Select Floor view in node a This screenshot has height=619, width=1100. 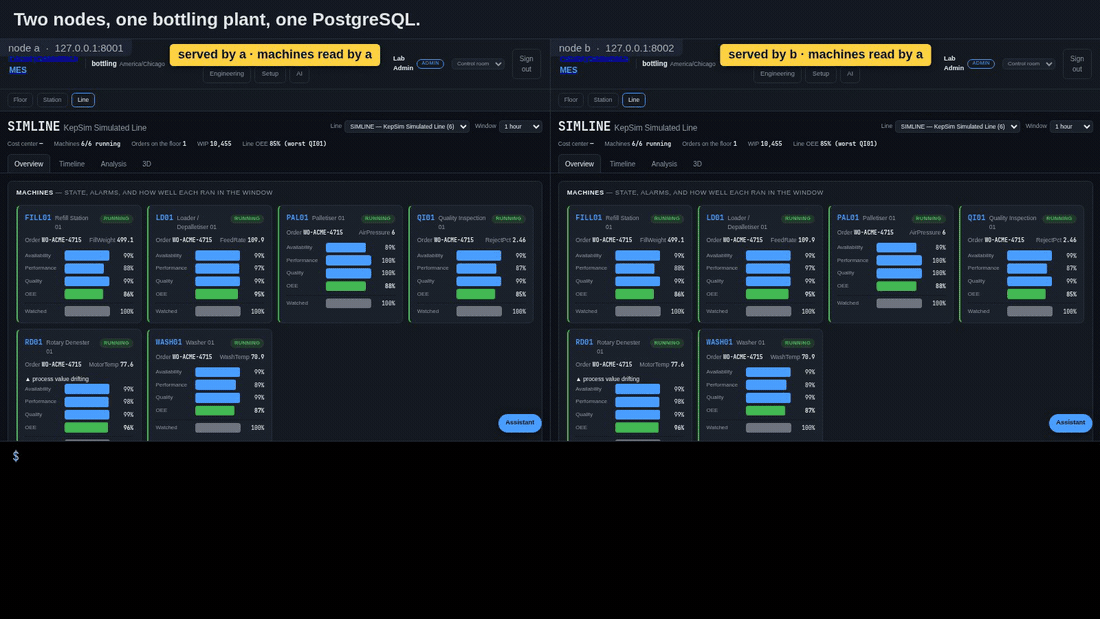(x=20, y=100)
